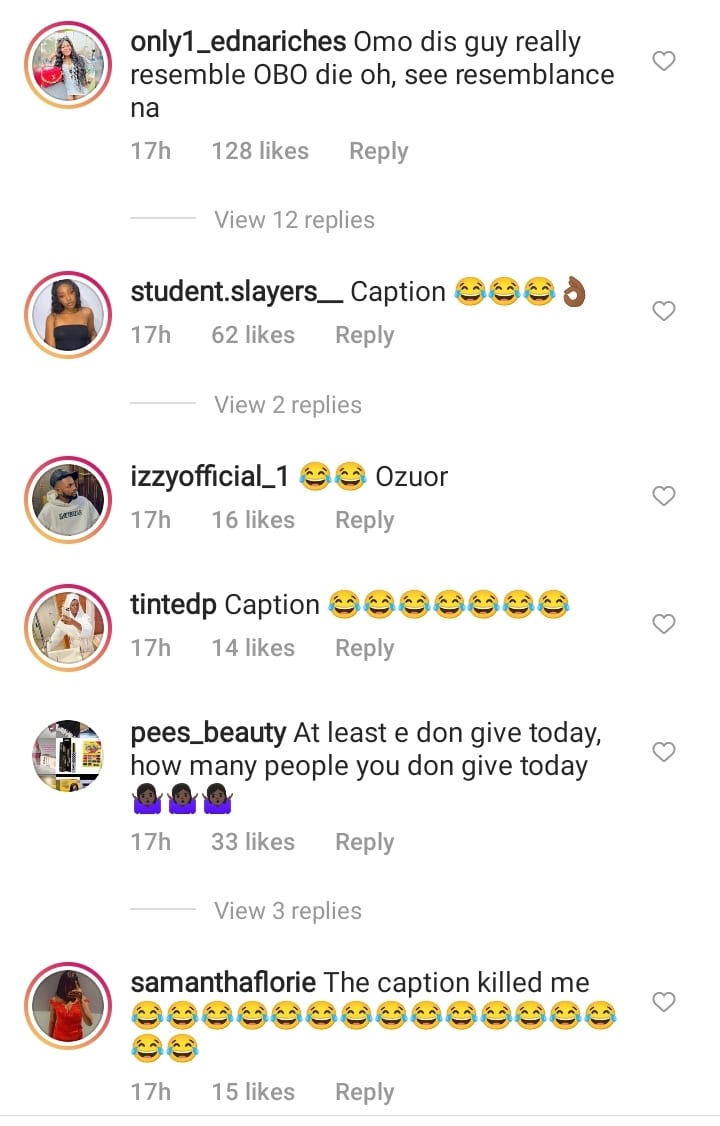Open tintedp username profile link
This screenshot has height=1126, width=720.
click(x=173, y=605)
